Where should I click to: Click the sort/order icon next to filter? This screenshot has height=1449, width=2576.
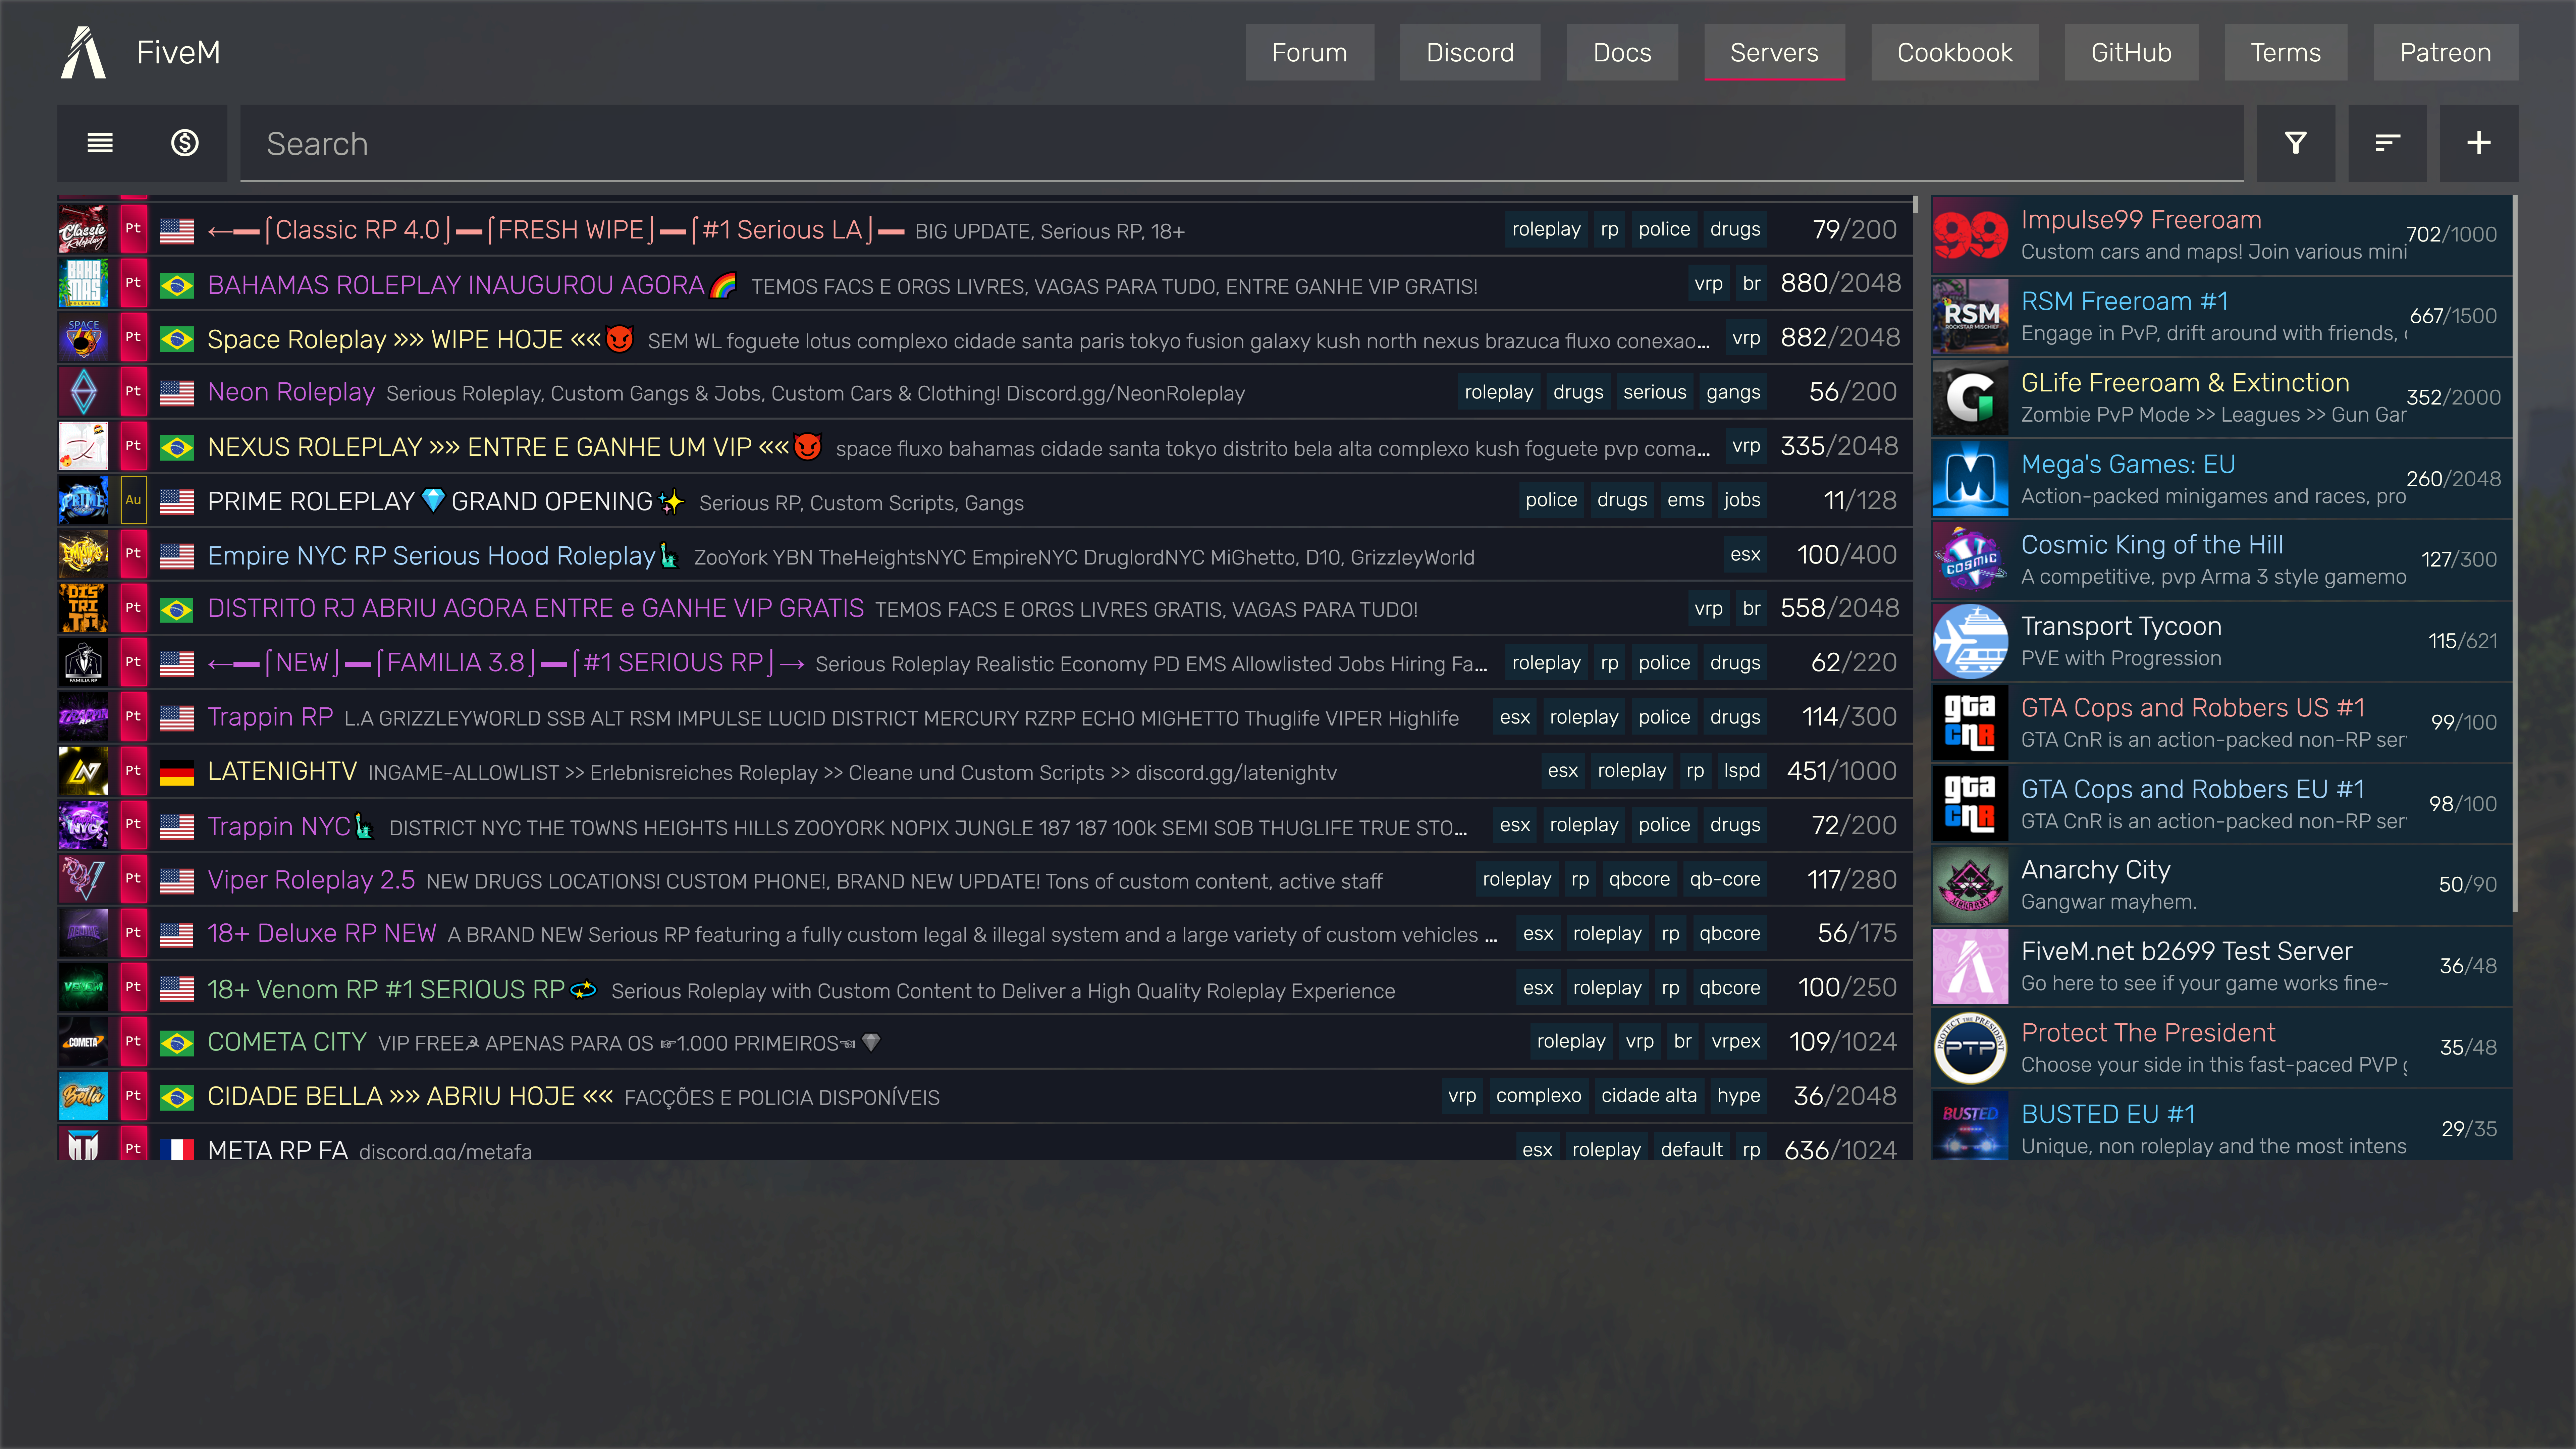[2387, 143]
